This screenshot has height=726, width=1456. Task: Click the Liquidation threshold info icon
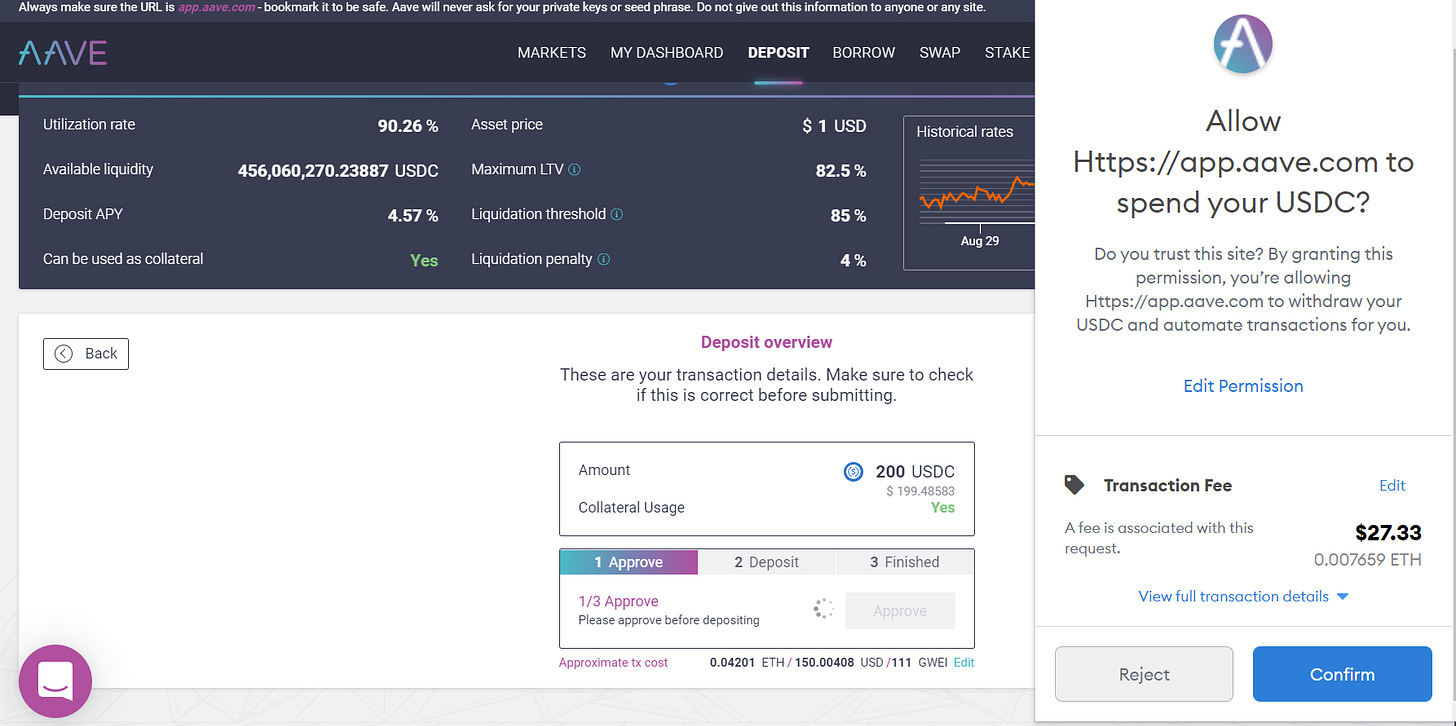point(617,214)
